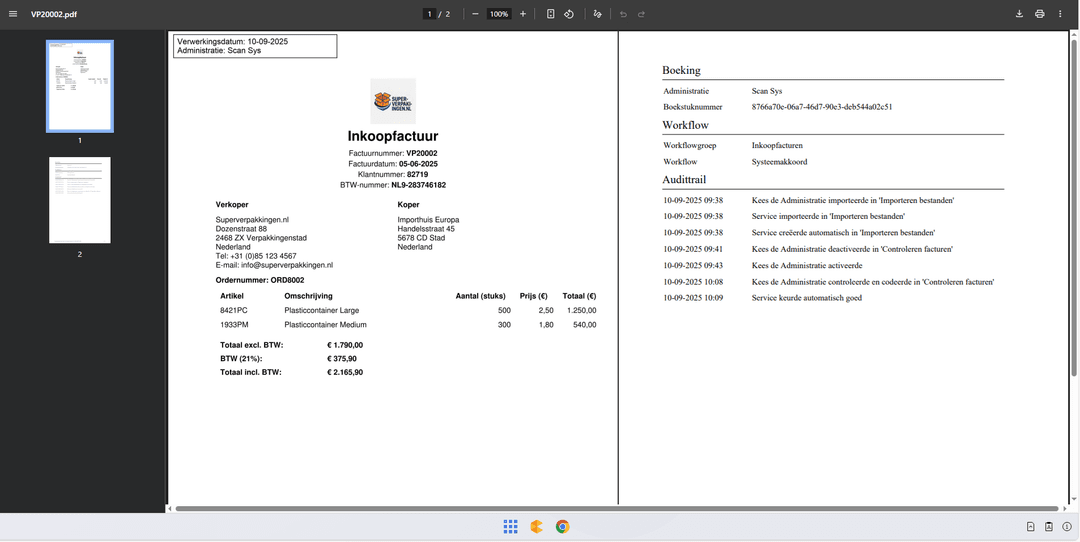Viewport: 1080px width, 542px height.
Task: Toggle the sidebar with the hamburger menu icon
Action: [13, 14]
